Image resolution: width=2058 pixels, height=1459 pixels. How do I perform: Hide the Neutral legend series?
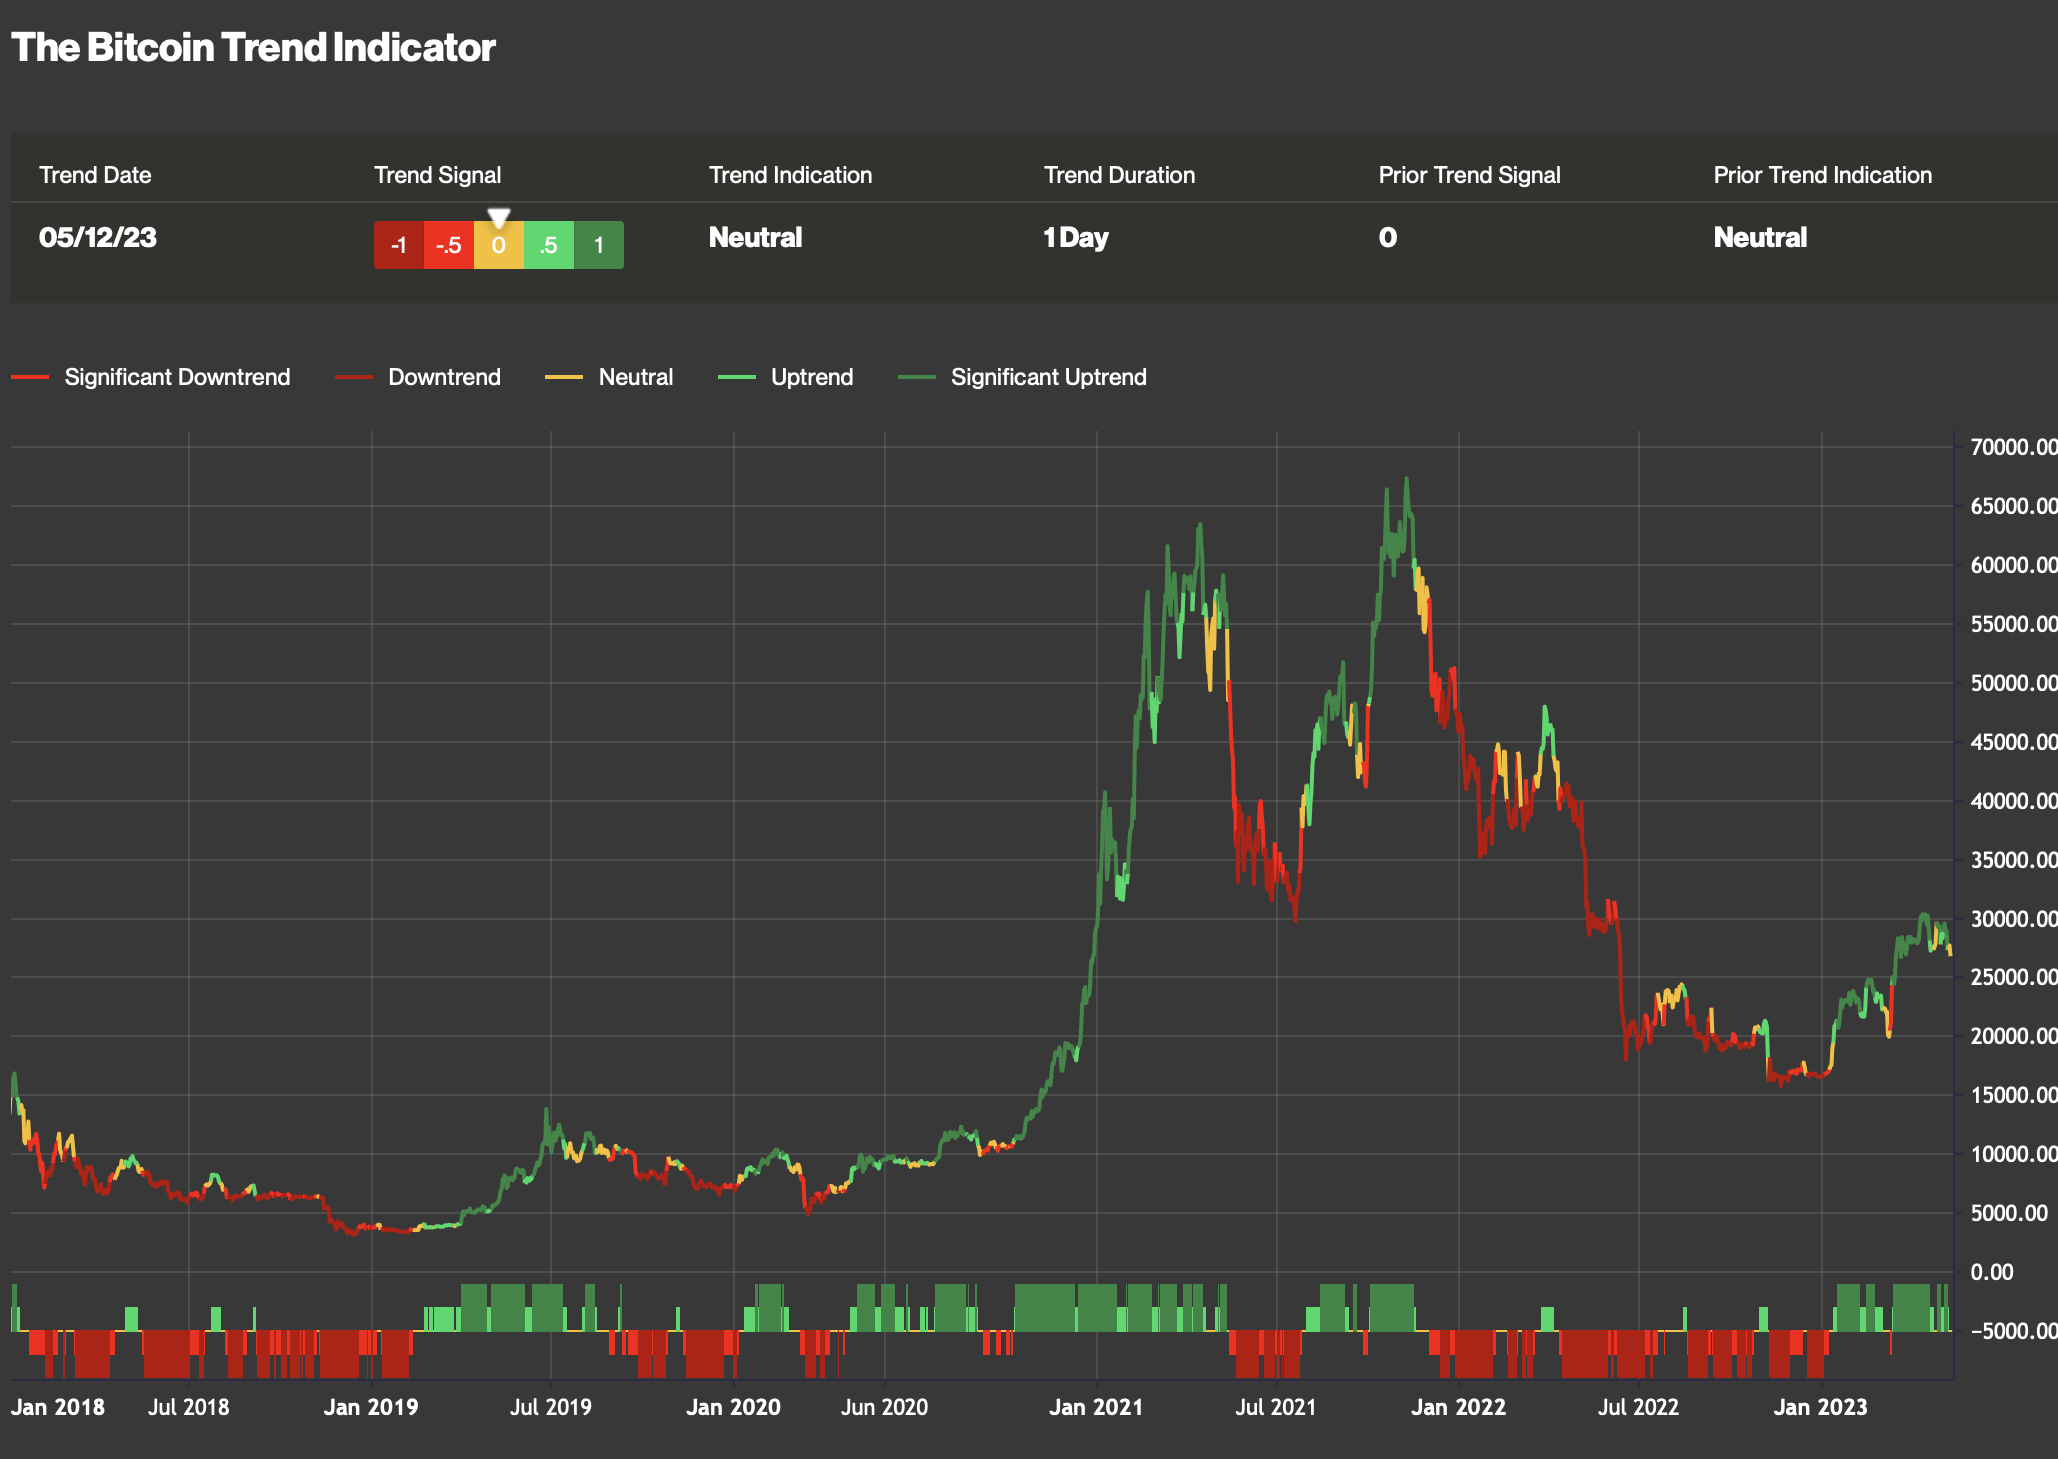click(635, 377)
